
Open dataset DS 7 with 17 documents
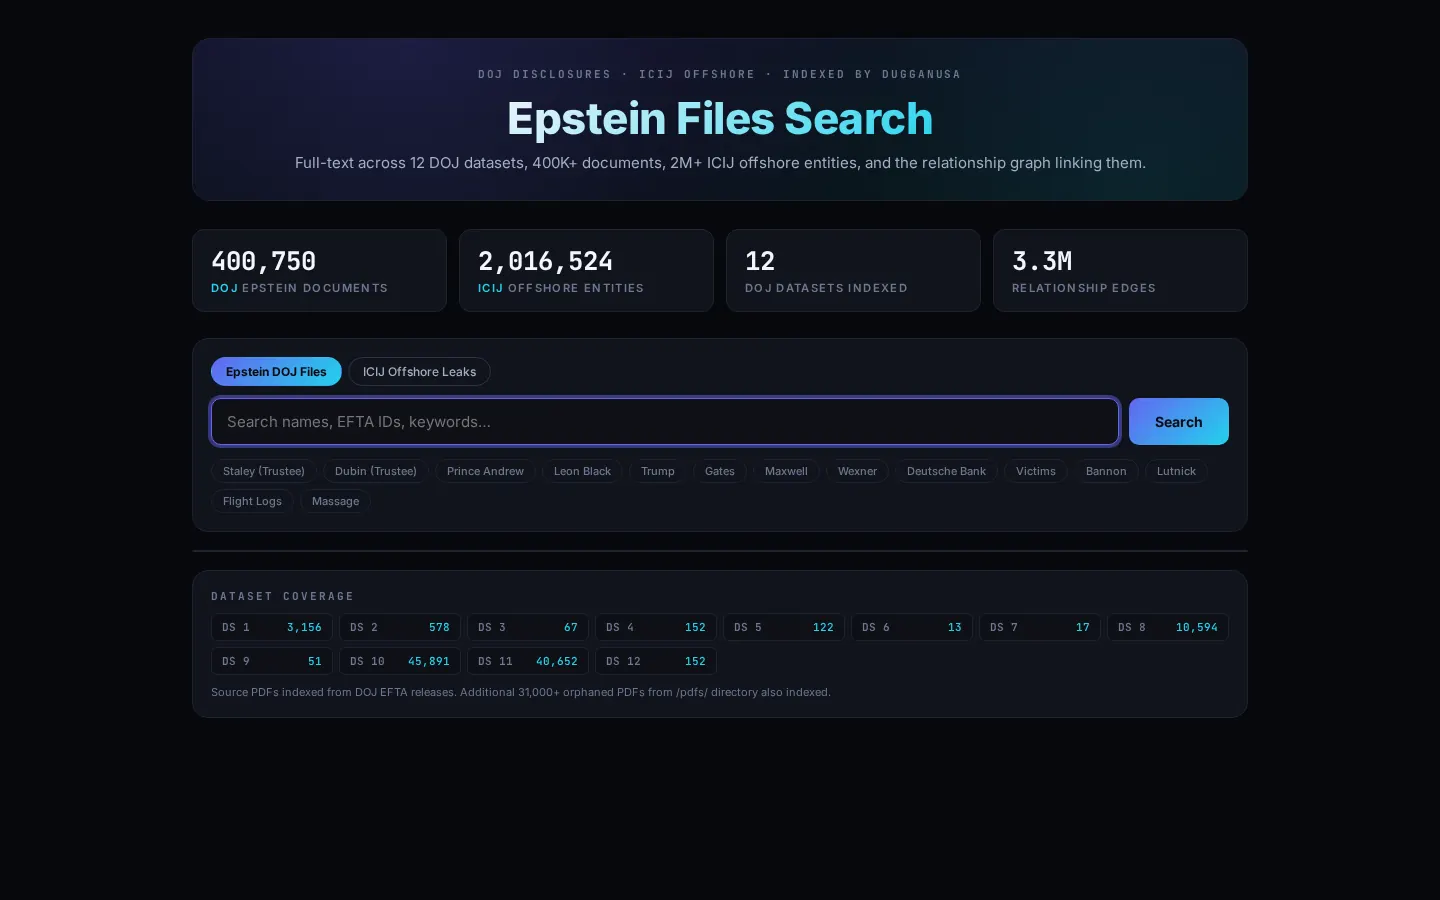tap(1040, 627)
